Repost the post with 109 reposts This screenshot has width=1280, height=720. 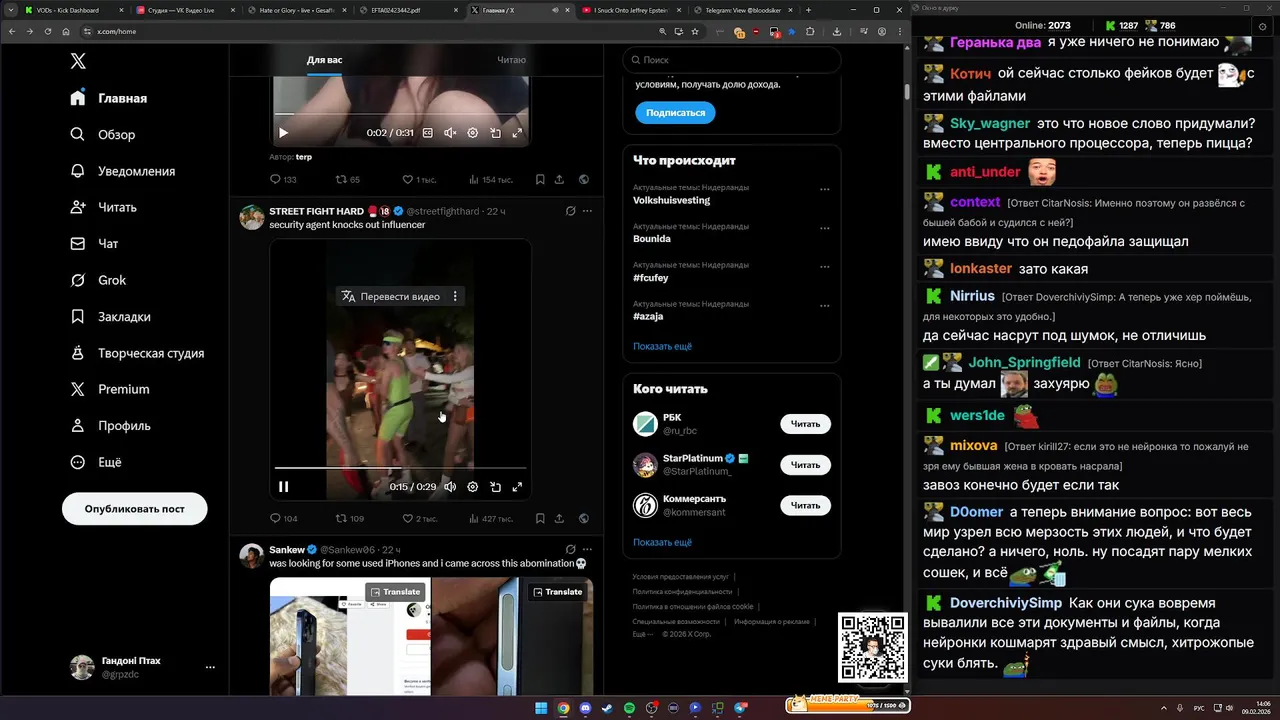[x=349, y=518]
